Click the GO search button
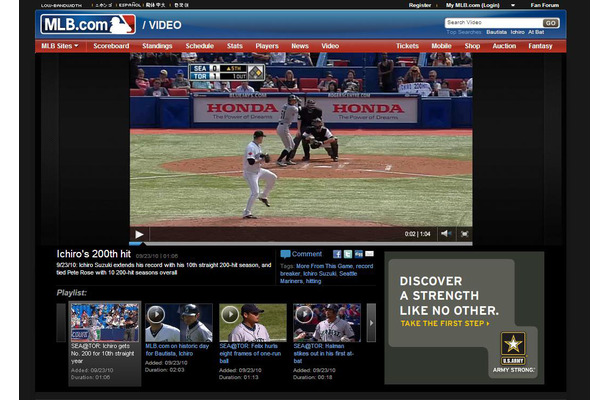610x400 pixels. pos(550,23)
